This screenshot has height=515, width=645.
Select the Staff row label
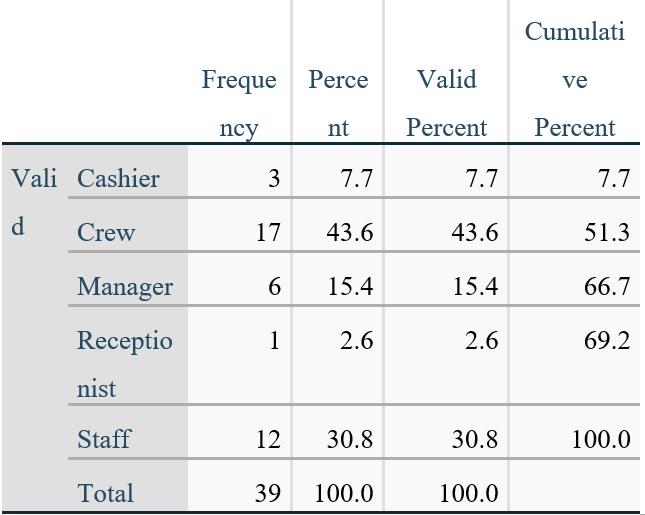(104, 439)
